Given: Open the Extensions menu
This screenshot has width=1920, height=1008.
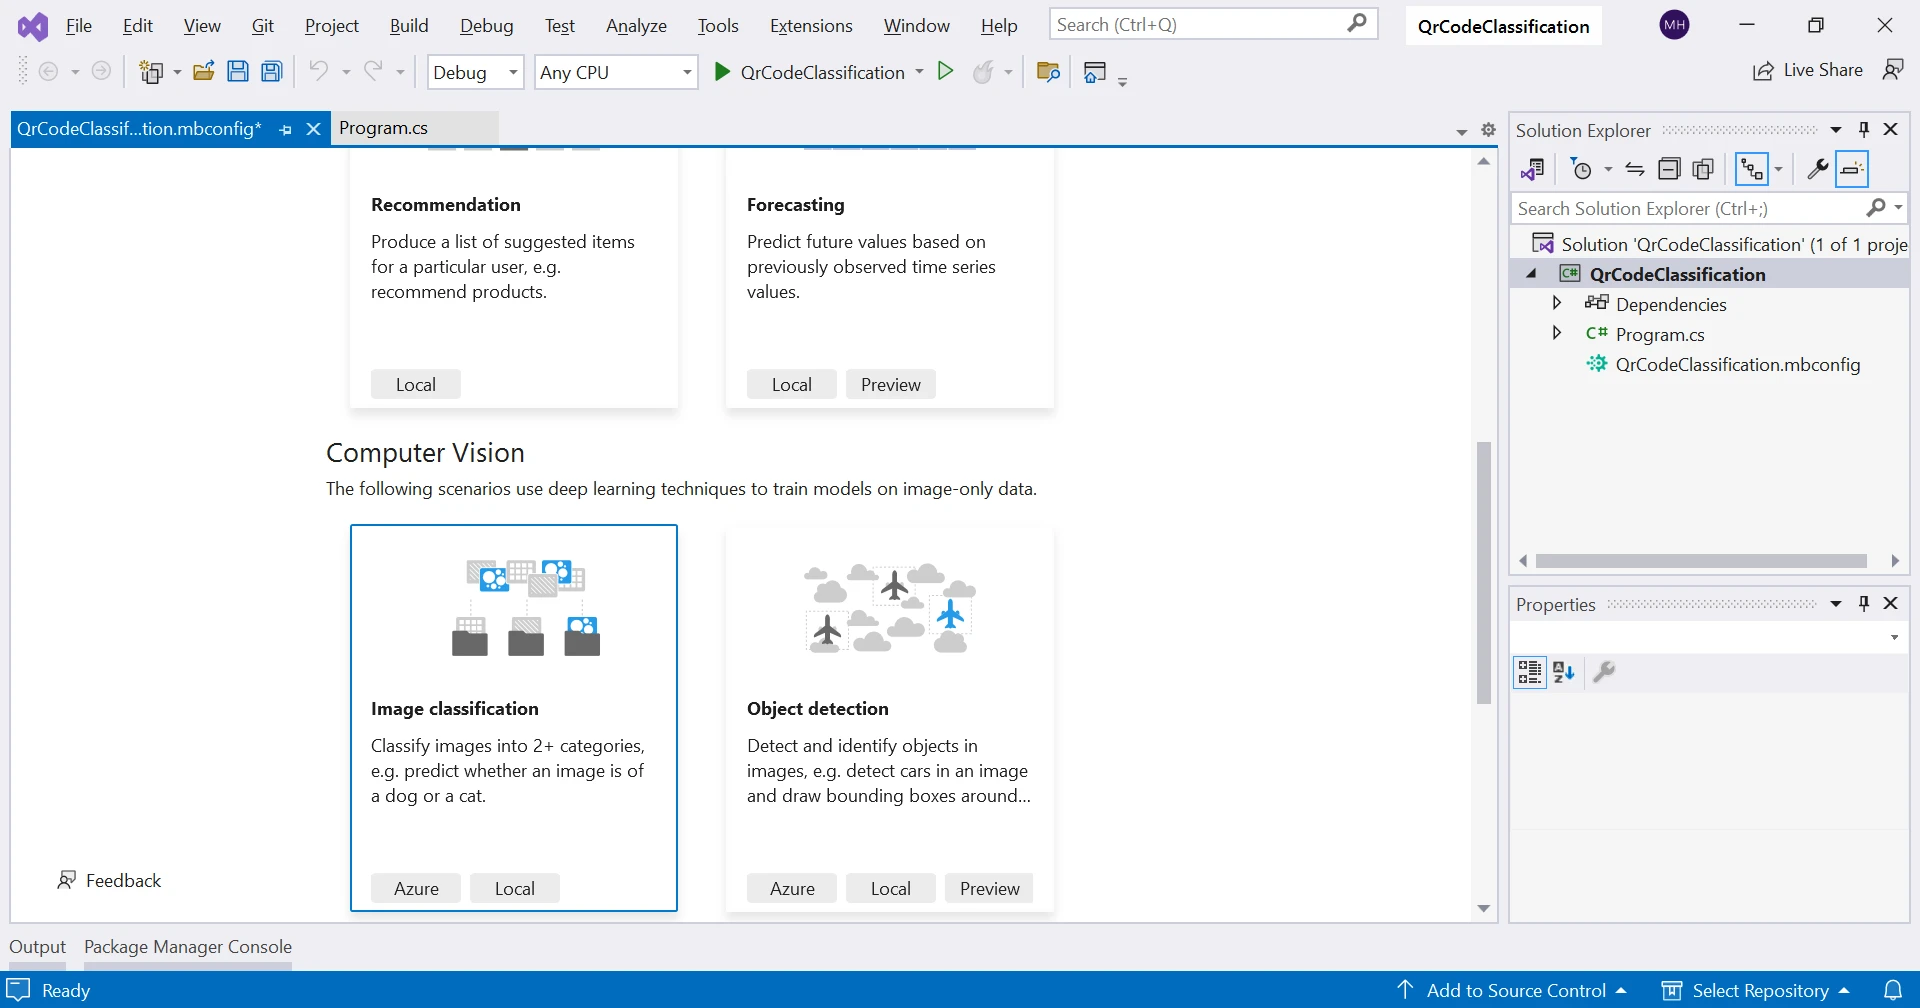Looking at the screenshot, I should pyautogui.click(x=810, y=26).
